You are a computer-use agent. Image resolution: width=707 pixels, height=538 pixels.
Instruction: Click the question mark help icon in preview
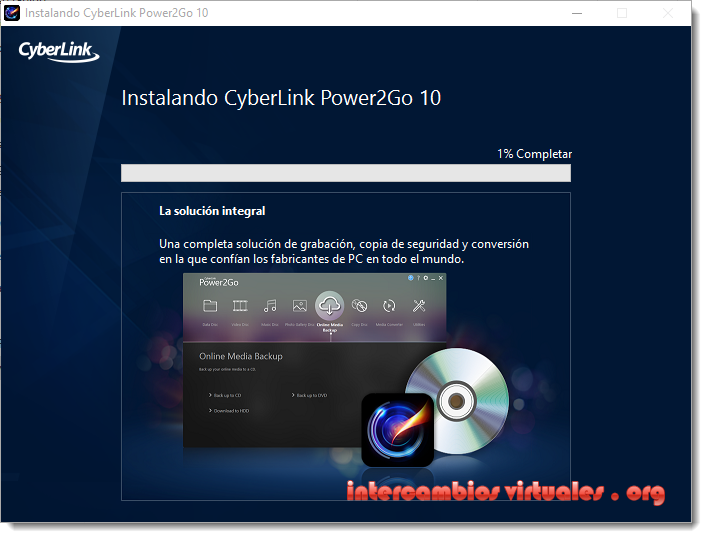(x=418, y=278)
